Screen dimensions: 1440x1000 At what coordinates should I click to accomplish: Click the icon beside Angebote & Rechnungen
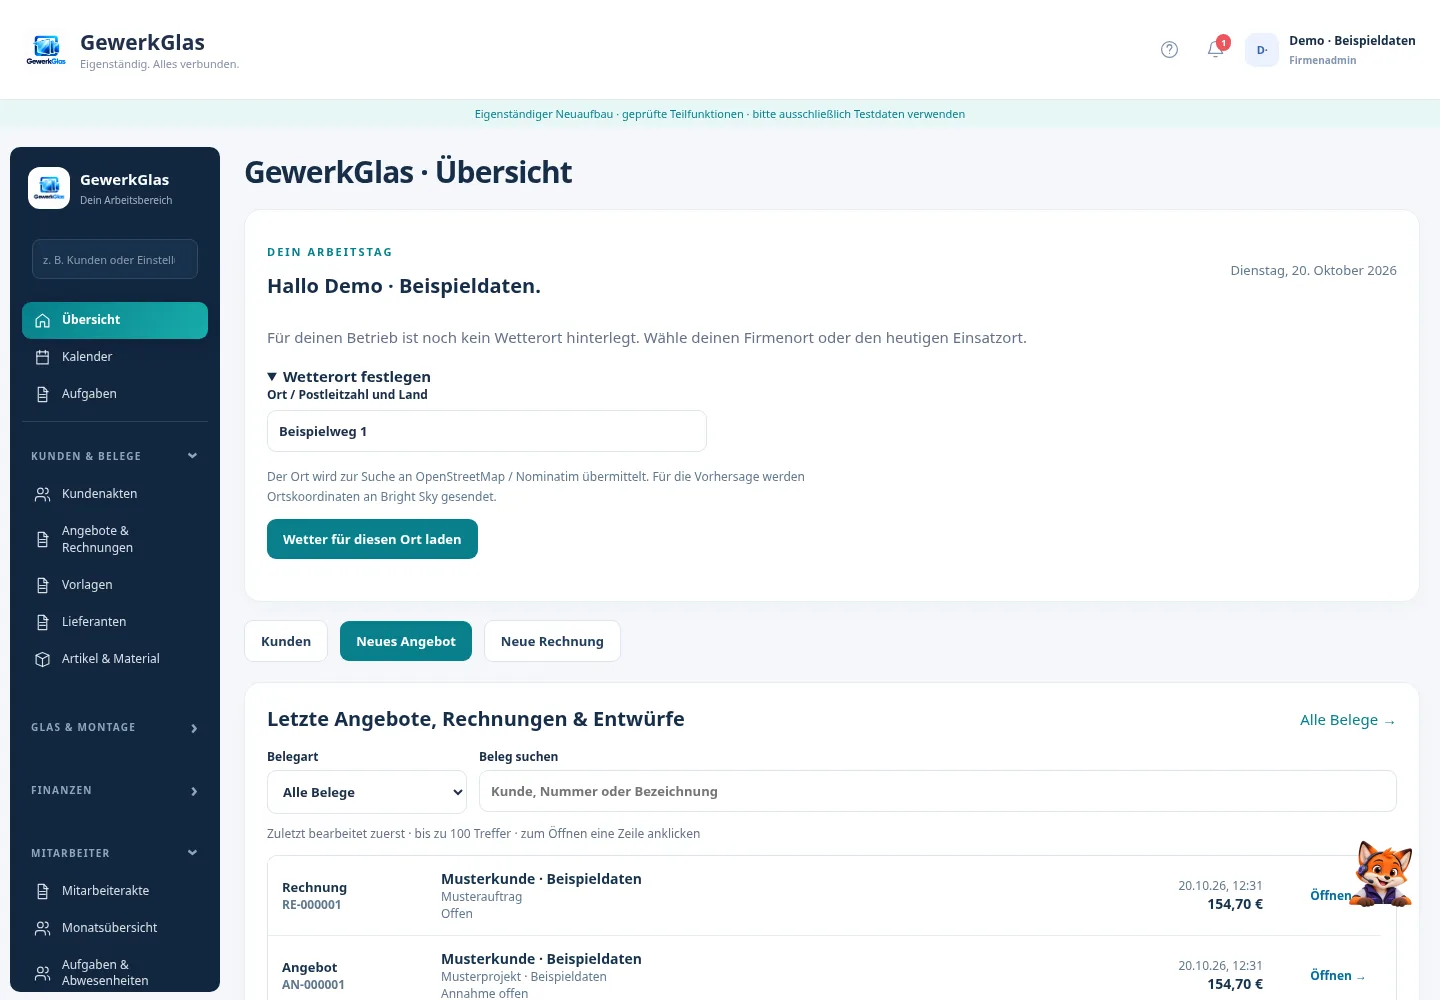point(42,539)
